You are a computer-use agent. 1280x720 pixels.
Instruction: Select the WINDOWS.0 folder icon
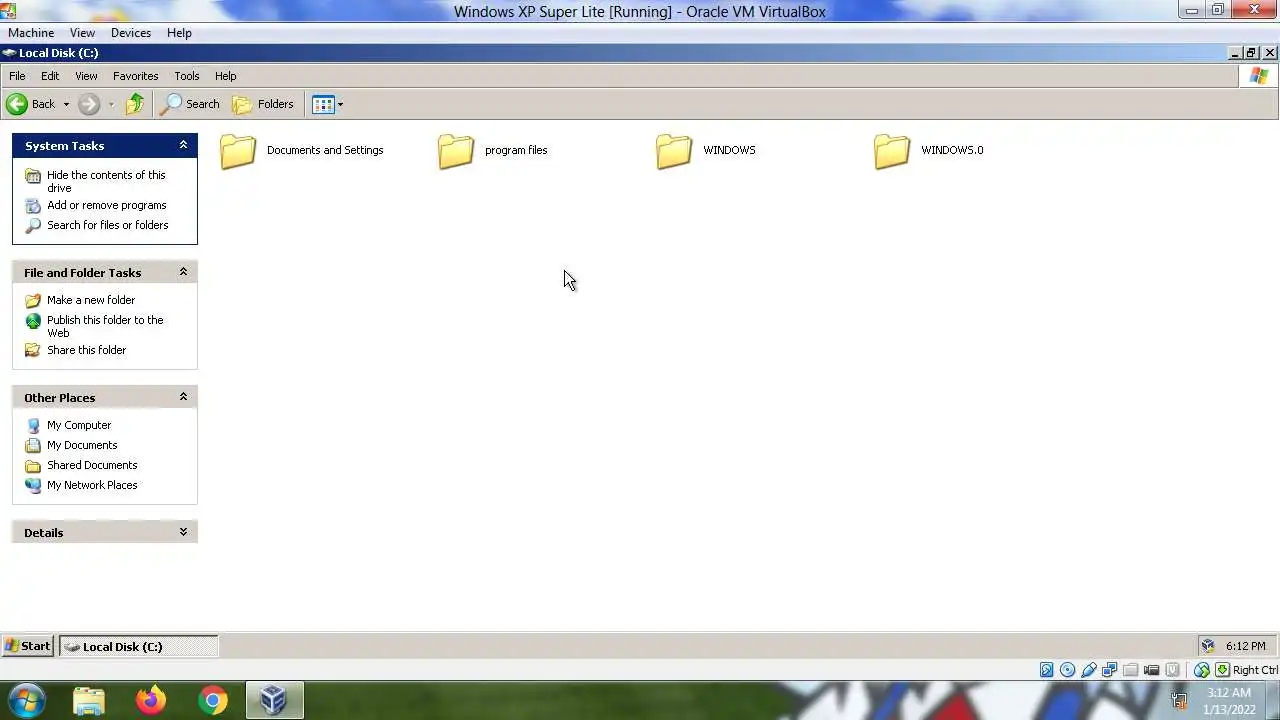pos(892,151)
